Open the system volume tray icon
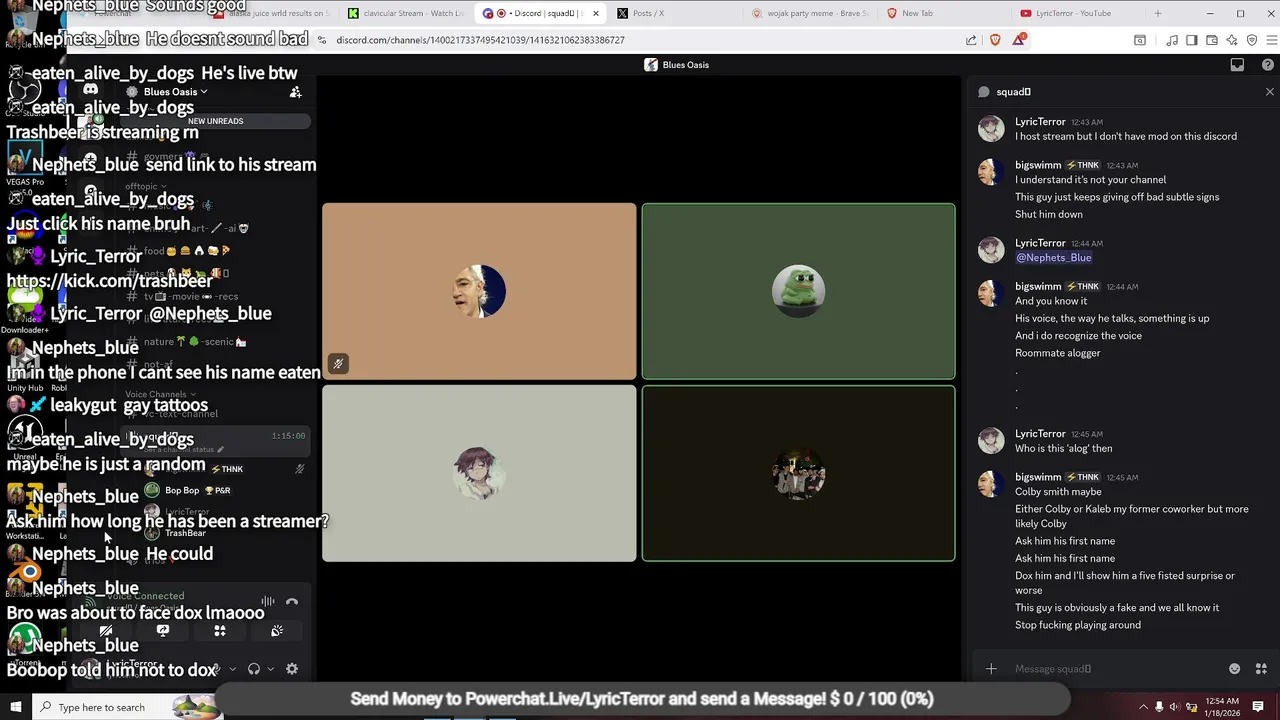The width and height of the screenshot is (1280, 720). 1175,707
